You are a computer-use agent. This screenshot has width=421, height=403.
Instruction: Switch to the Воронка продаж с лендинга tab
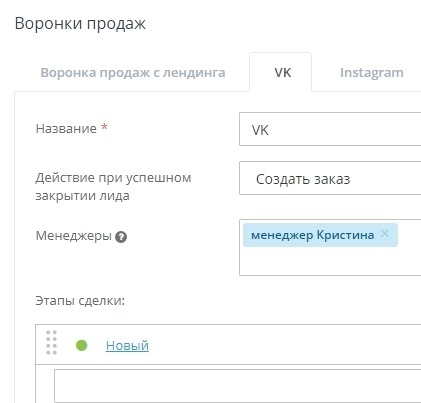coord(133,73)
